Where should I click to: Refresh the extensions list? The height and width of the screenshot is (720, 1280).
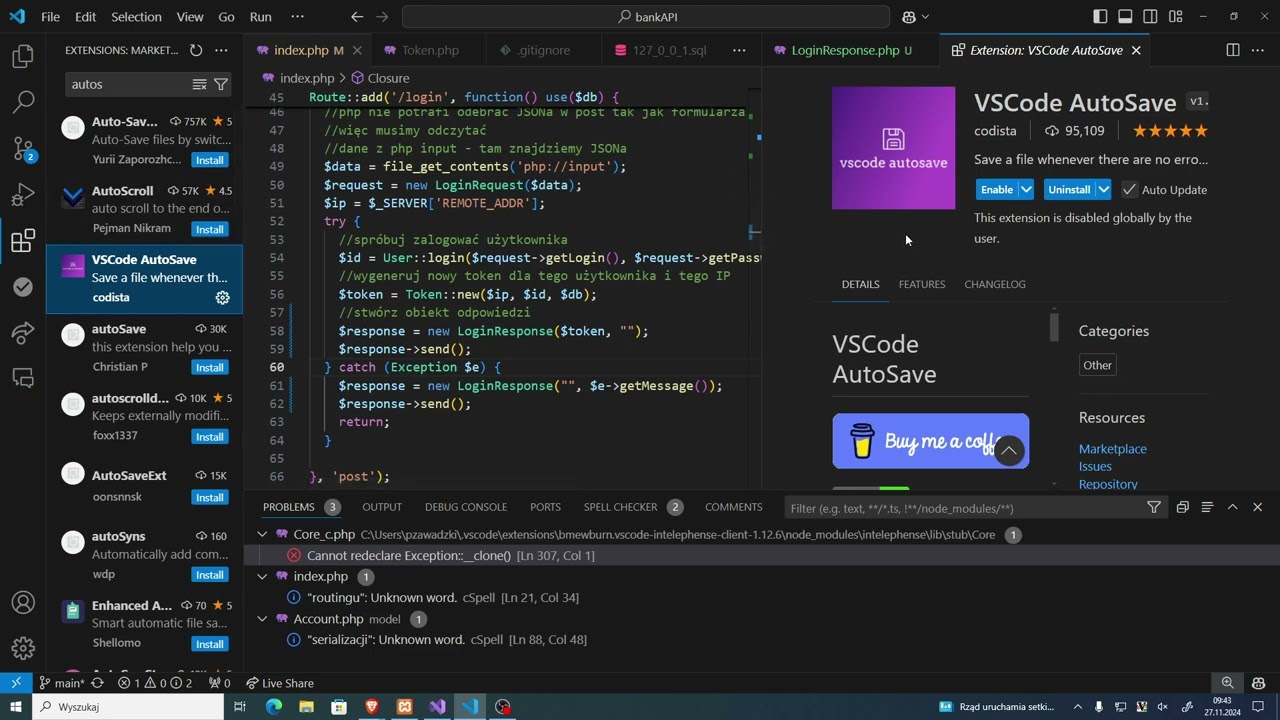click(x=196, y=50)
